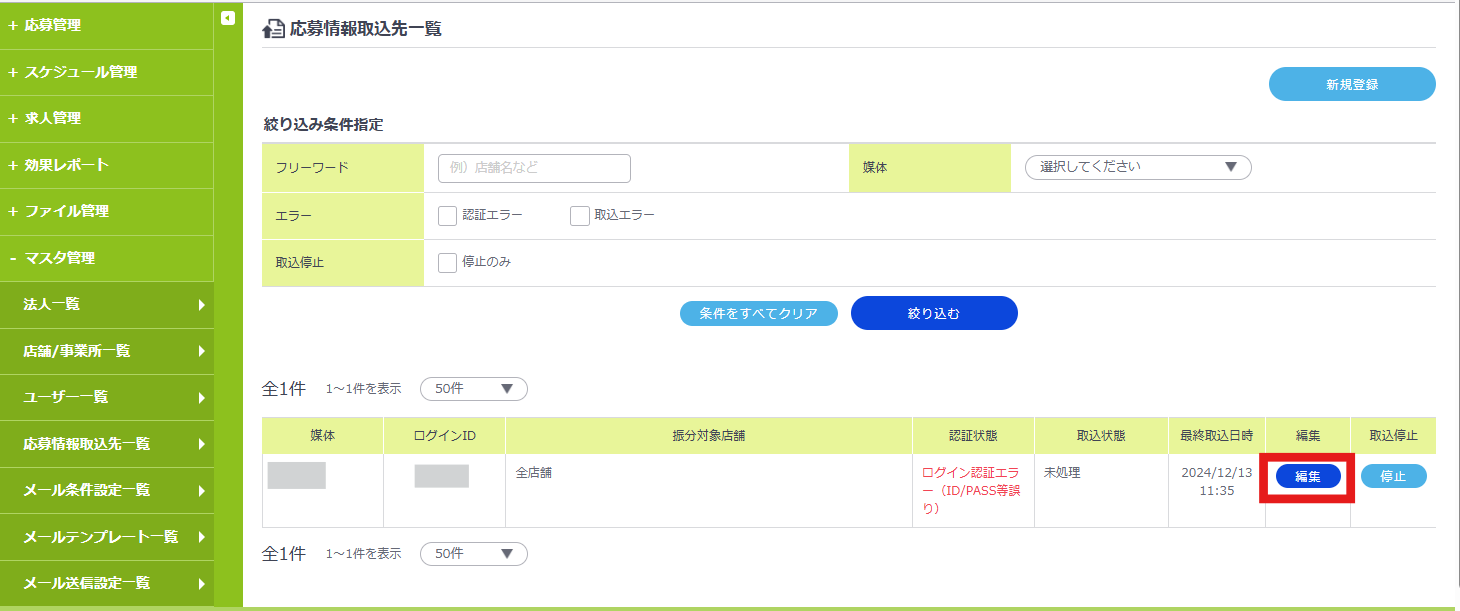The width and height of the screenshot is (1460, 611).
Task: Click the 停止 button in the table row
Action: tap(1393, 477)
